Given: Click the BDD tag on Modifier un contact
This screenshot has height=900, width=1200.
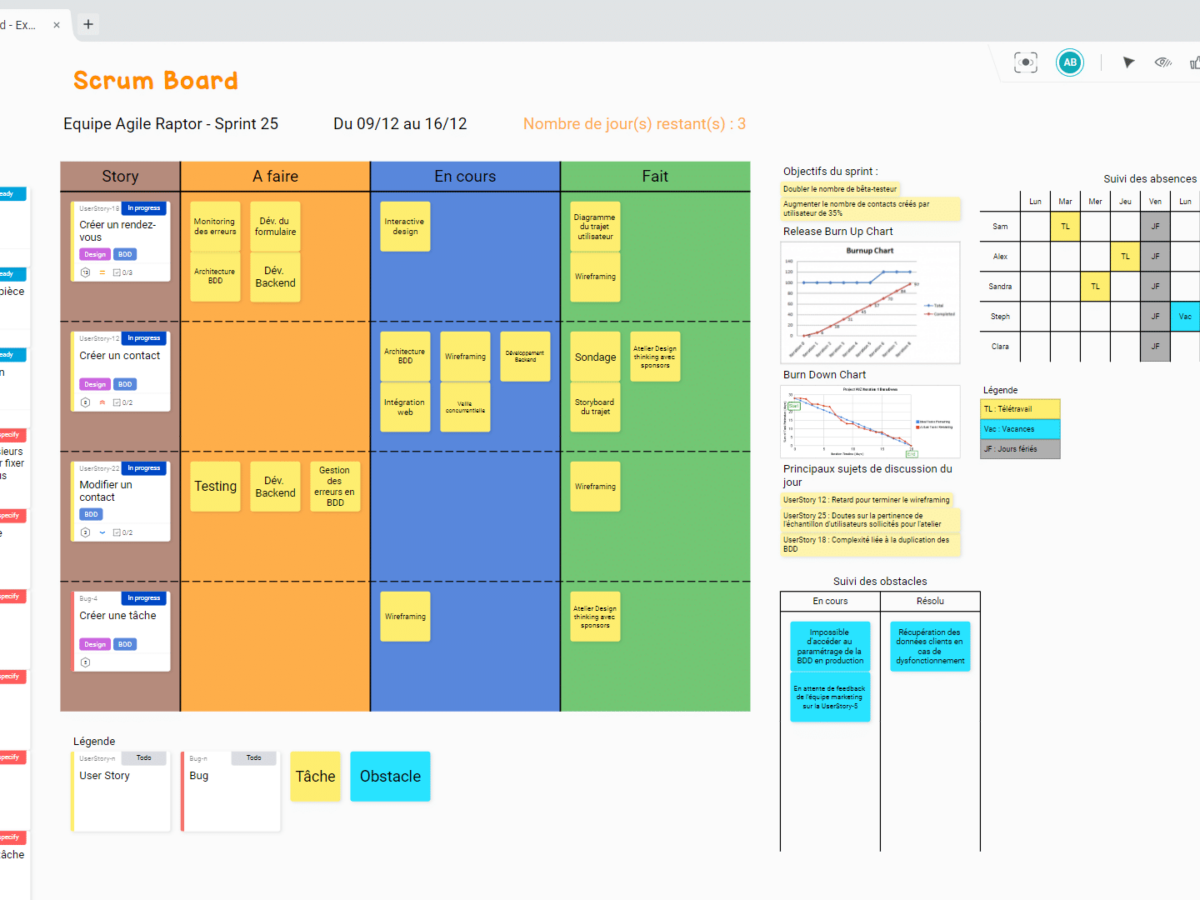Looking at the screenshot, I should click(x=92, y=514).
